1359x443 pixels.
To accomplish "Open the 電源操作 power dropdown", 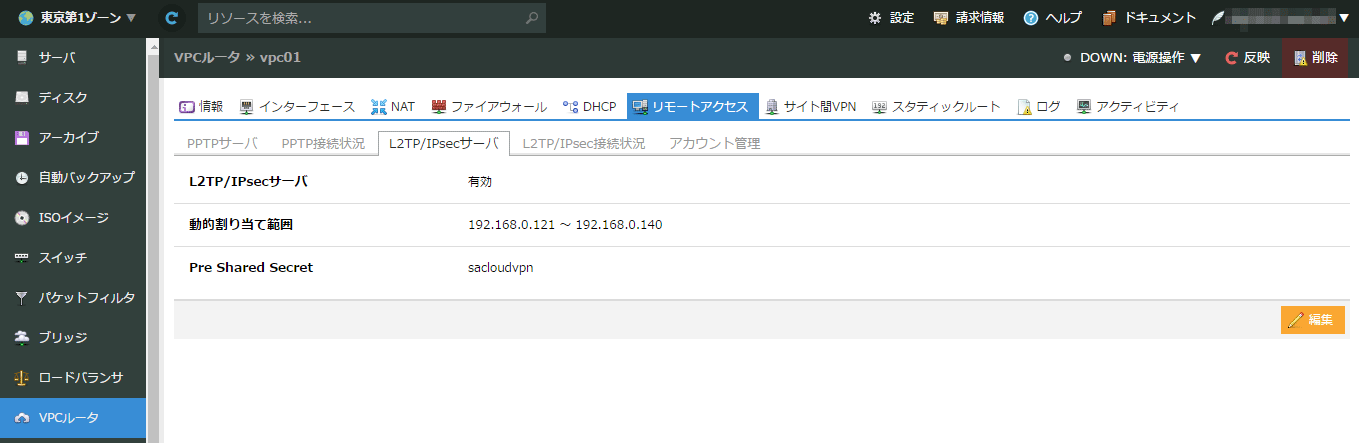I will coord(1132,58).
